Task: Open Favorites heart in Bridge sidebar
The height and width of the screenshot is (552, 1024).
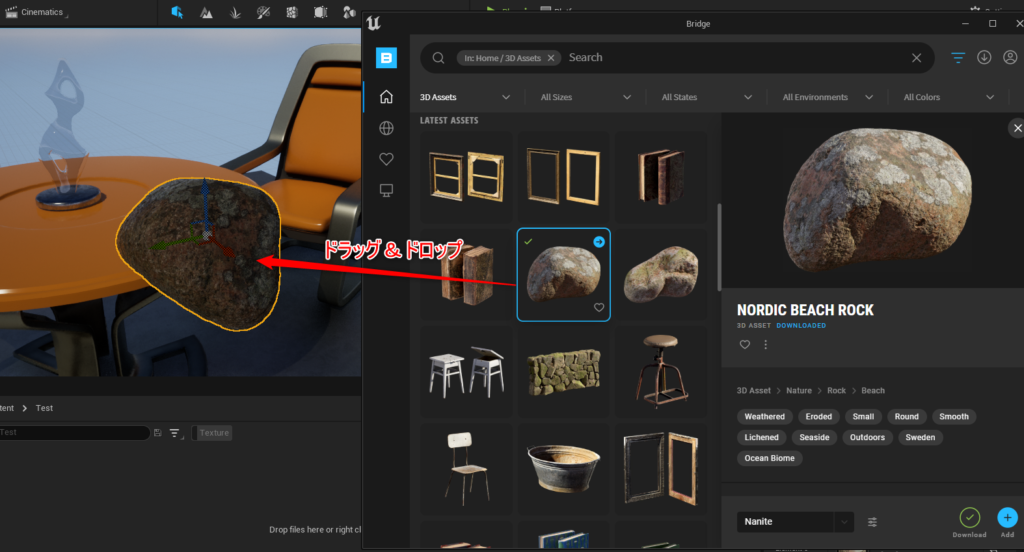Action: pyautogui.click(x=386, y=159)
